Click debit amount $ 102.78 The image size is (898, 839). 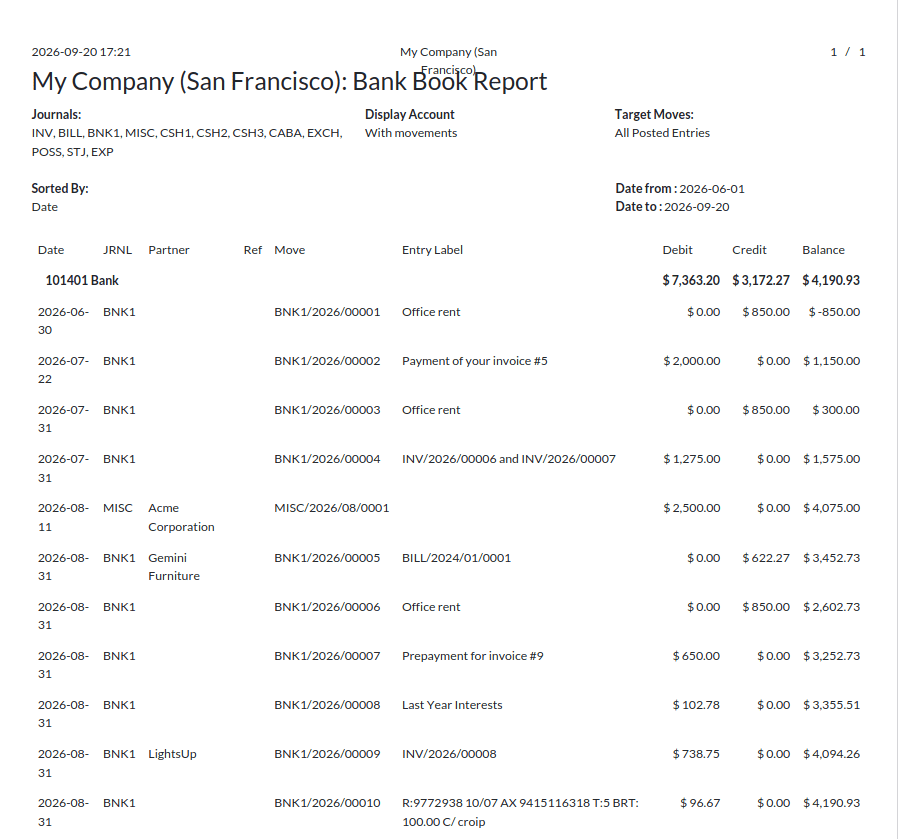pos(696,705)
